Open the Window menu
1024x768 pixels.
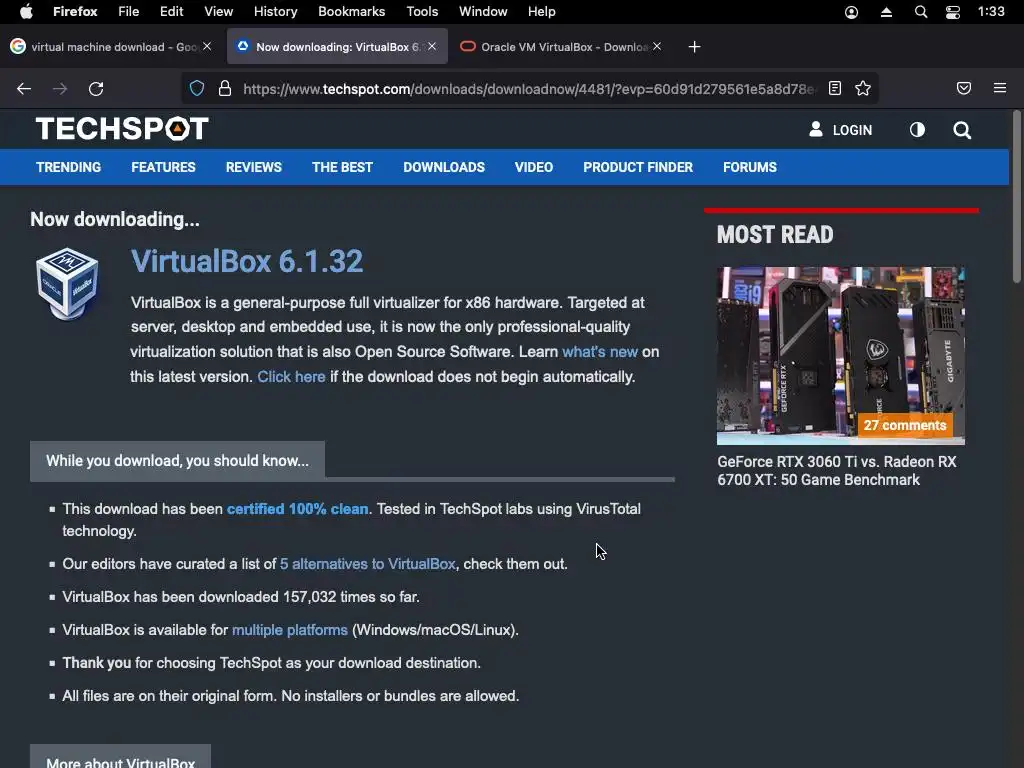tap(483, 12)
